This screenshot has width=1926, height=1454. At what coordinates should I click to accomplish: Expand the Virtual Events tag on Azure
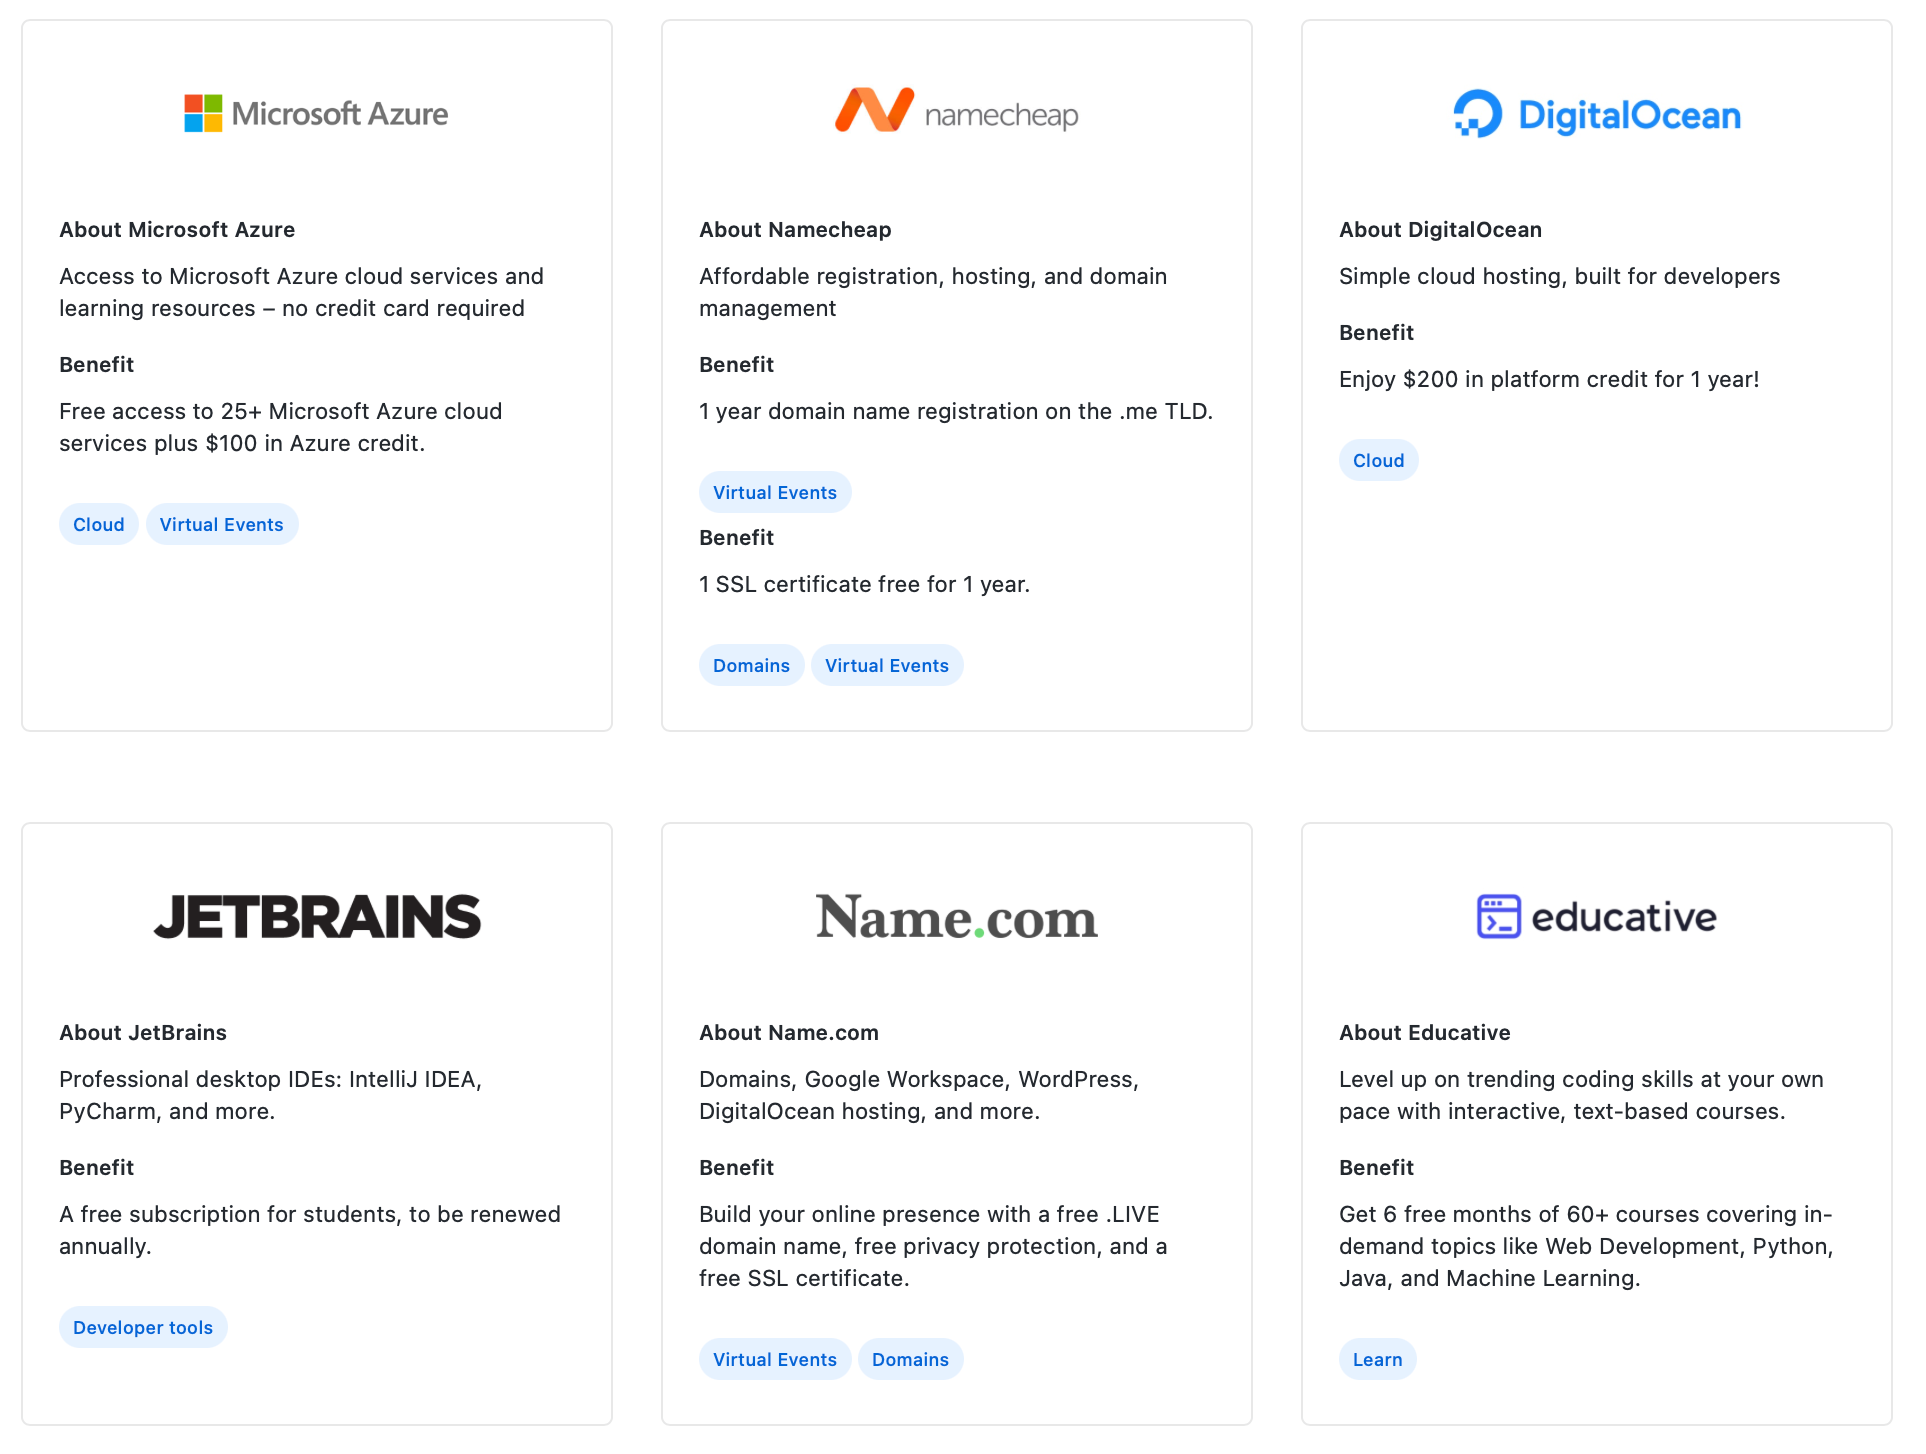220,524
